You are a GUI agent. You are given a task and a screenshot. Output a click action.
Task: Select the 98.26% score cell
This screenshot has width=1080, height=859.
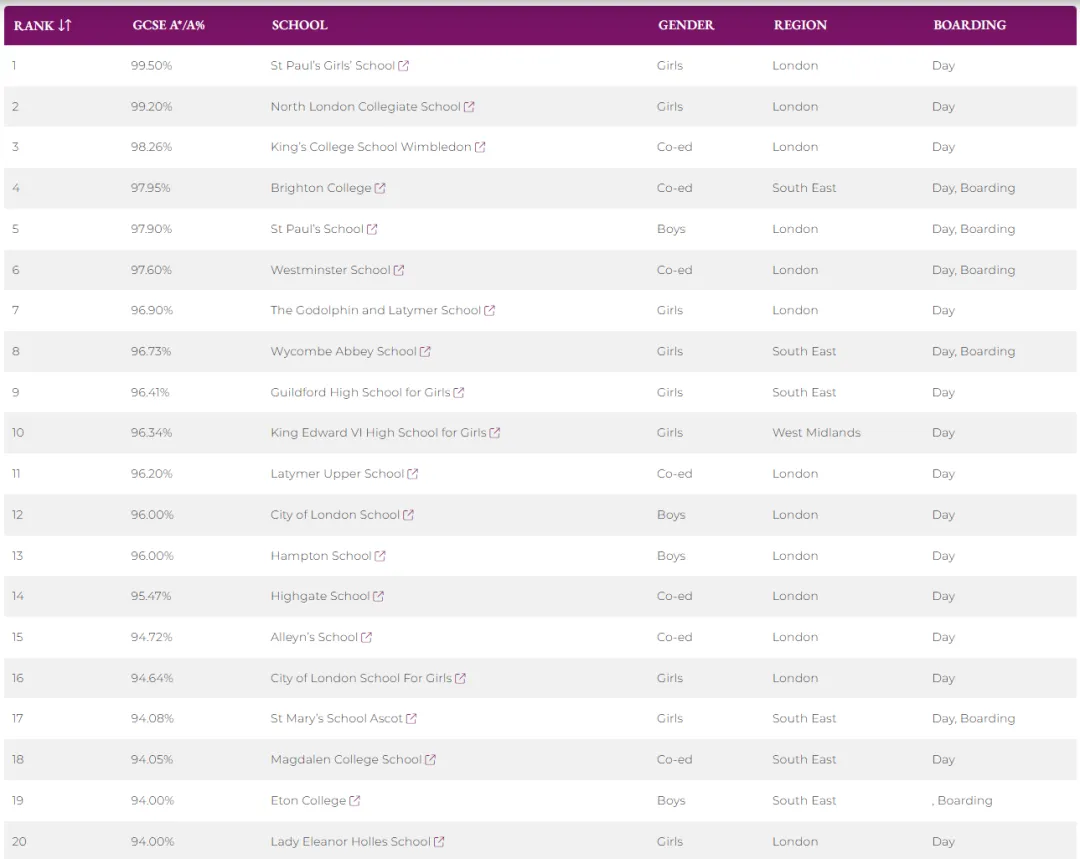tap(152, 147)
